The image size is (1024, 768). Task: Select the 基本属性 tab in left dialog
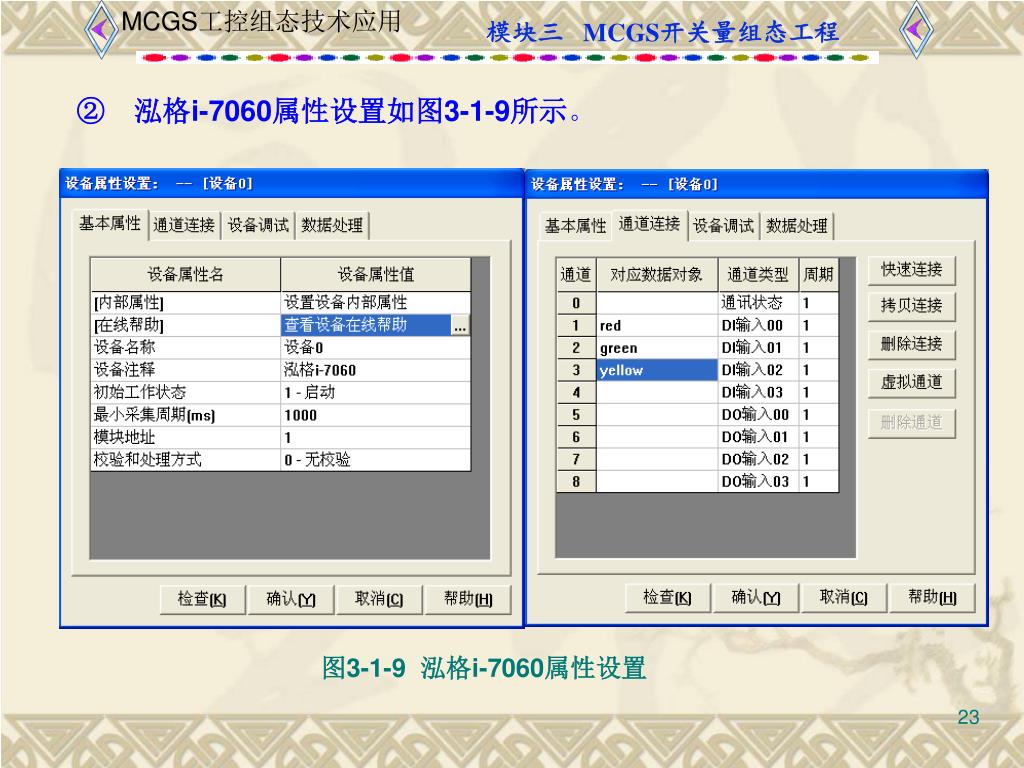pos(110,224)
